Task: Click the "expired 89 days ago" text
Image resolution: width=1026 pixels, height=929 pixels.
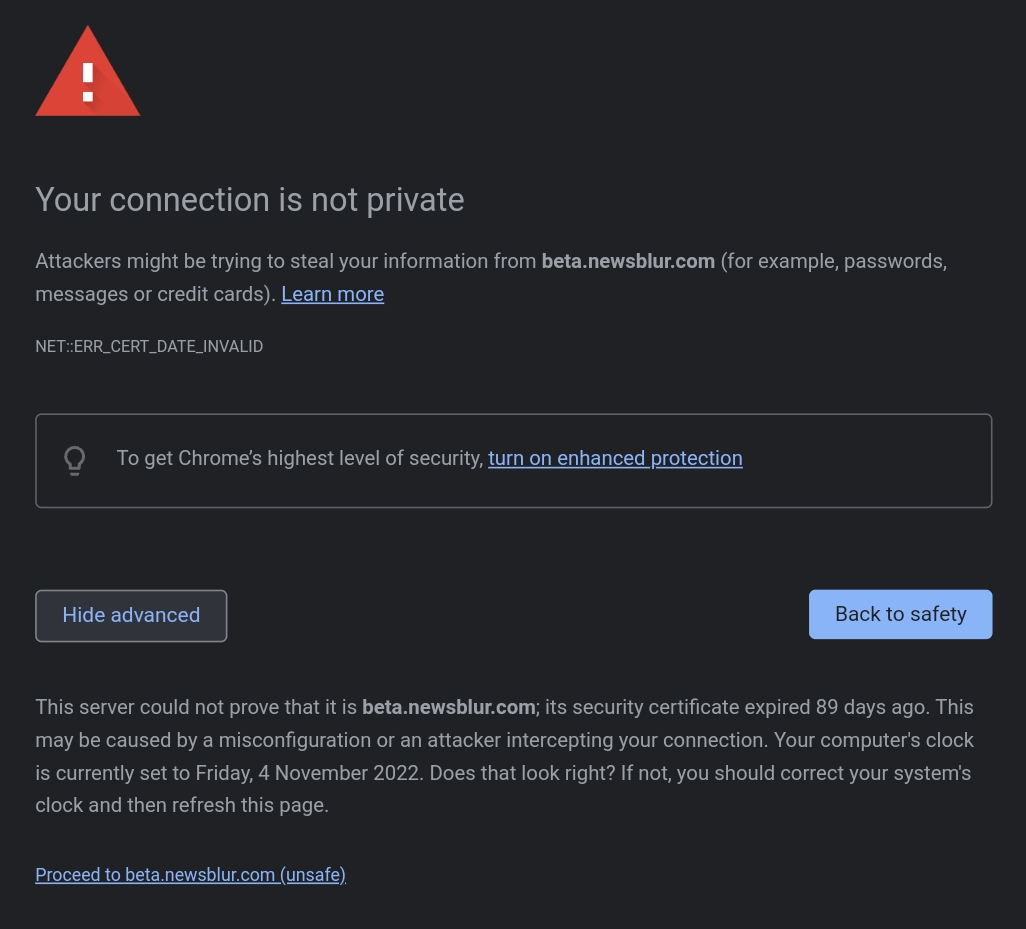Action: 844,707
